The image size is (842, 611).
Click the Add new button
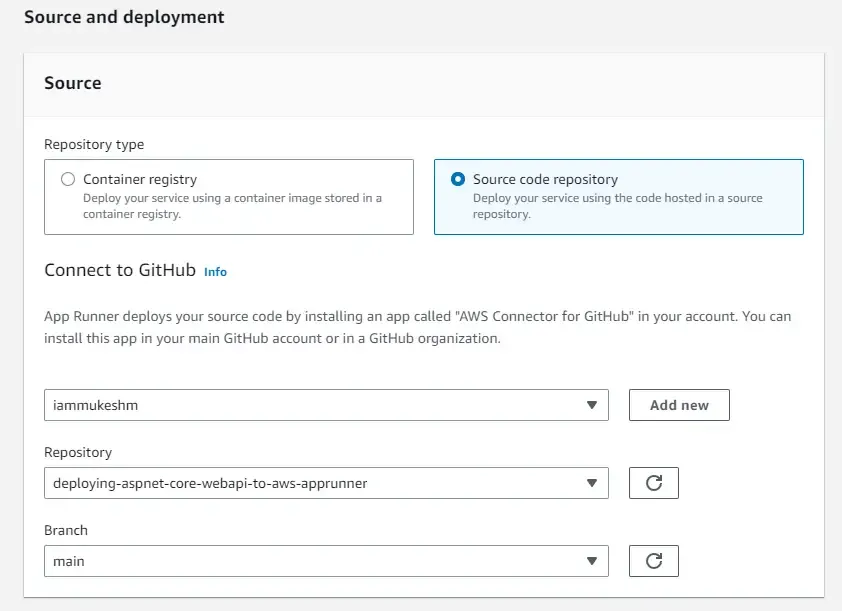(x=679, y=405)
